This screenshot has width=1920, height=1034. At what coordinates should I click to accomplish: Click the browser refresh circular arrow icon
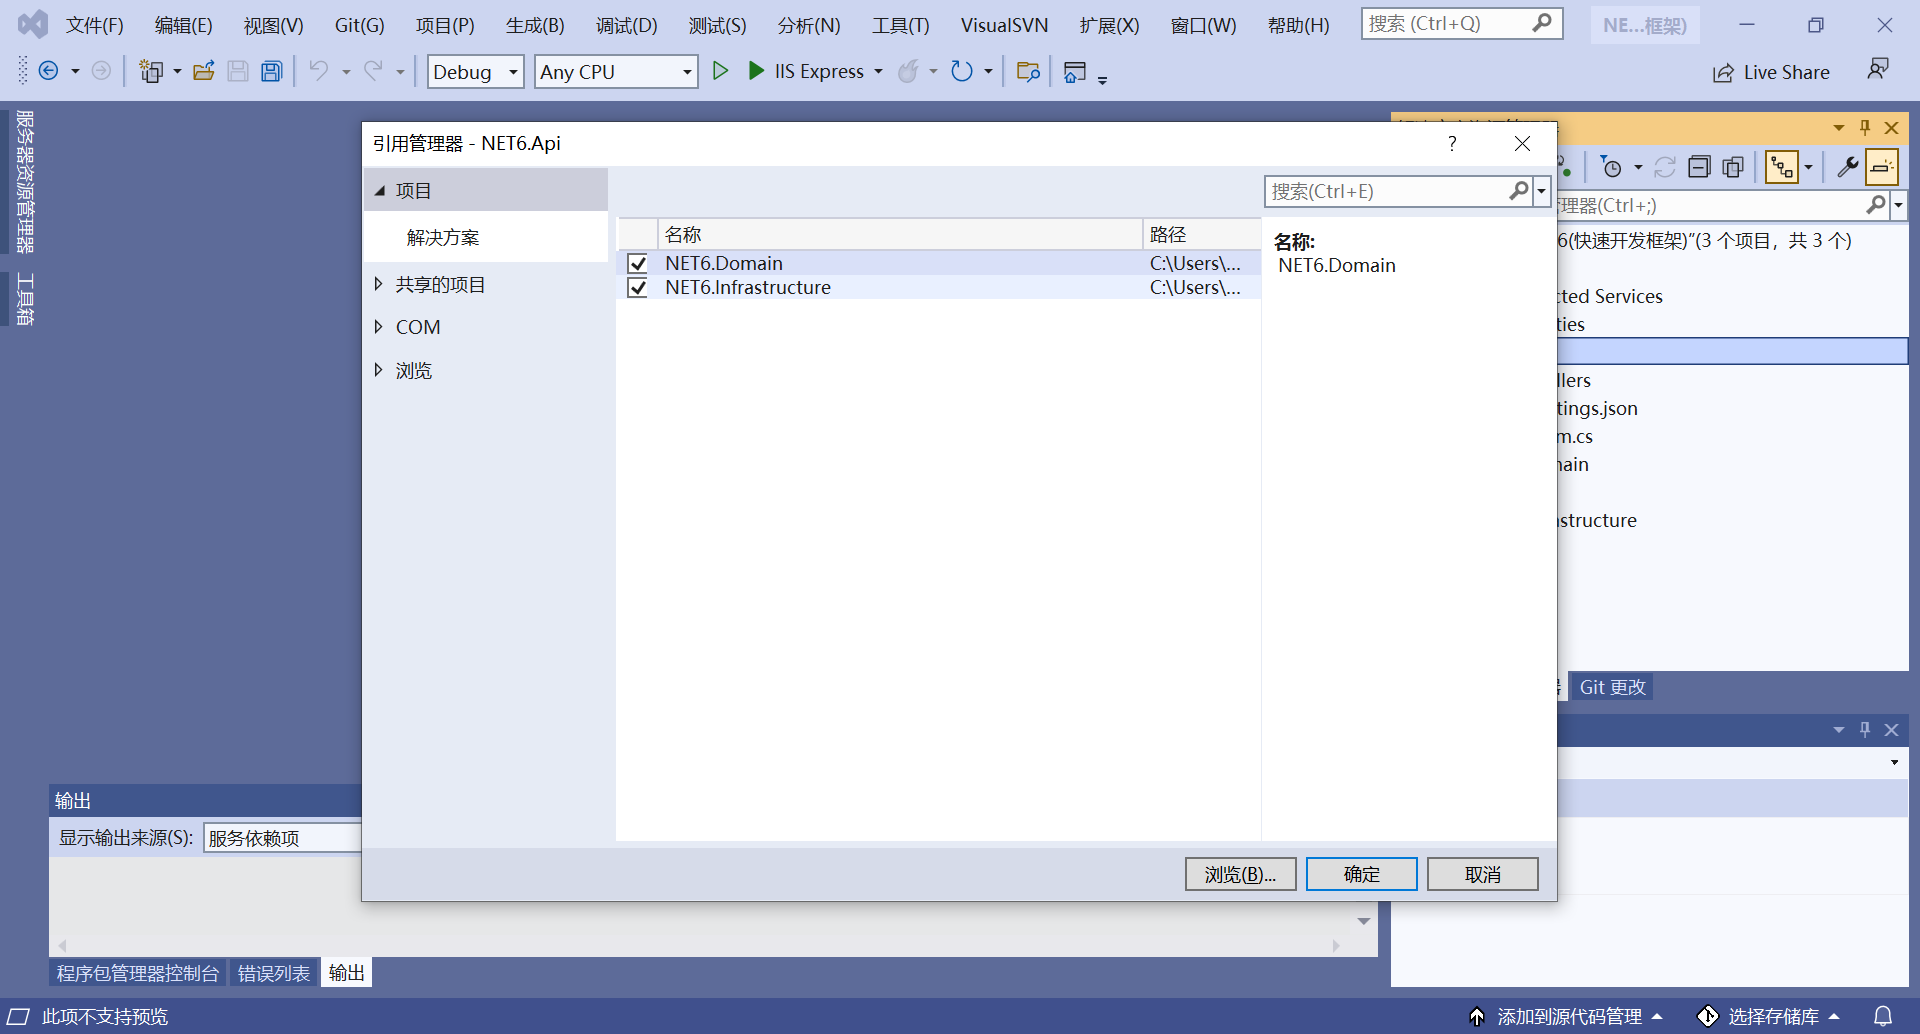click(961, 71)
